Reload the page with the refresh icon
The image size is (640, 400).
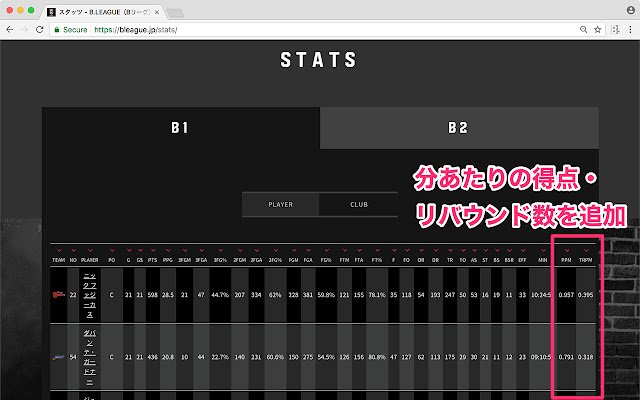[x=40, y=30]
